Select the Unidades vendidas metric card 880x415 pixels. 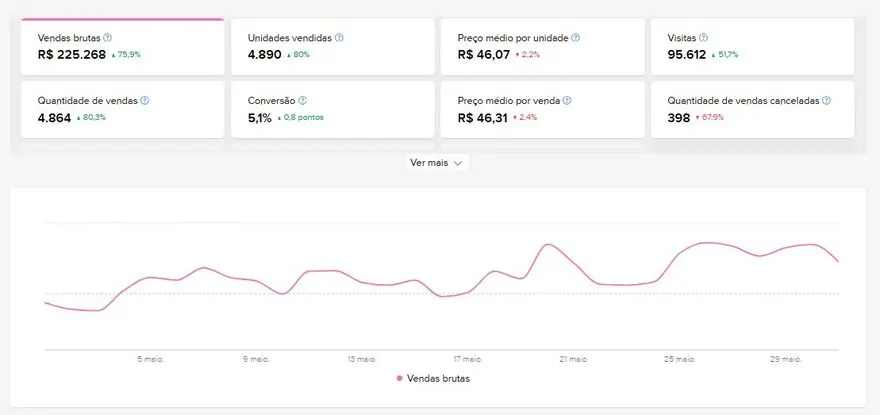click(x=332, y=47)
